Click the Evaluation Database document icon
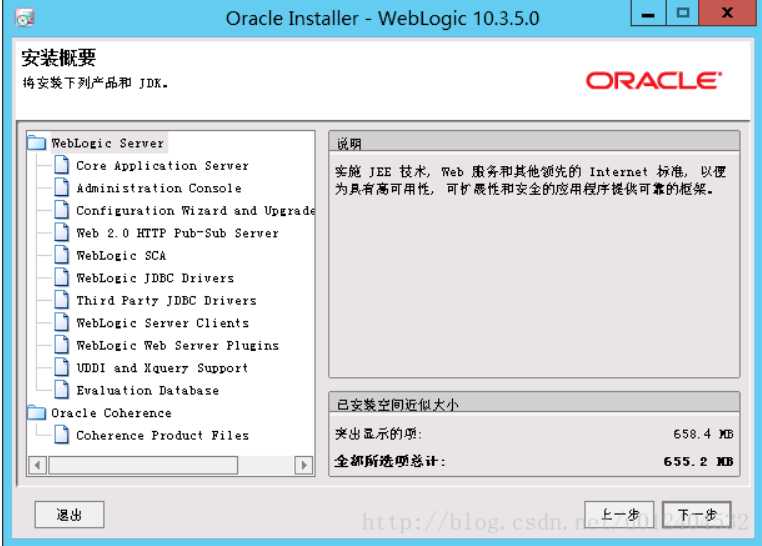762x546 pixels. coord(61,390)
